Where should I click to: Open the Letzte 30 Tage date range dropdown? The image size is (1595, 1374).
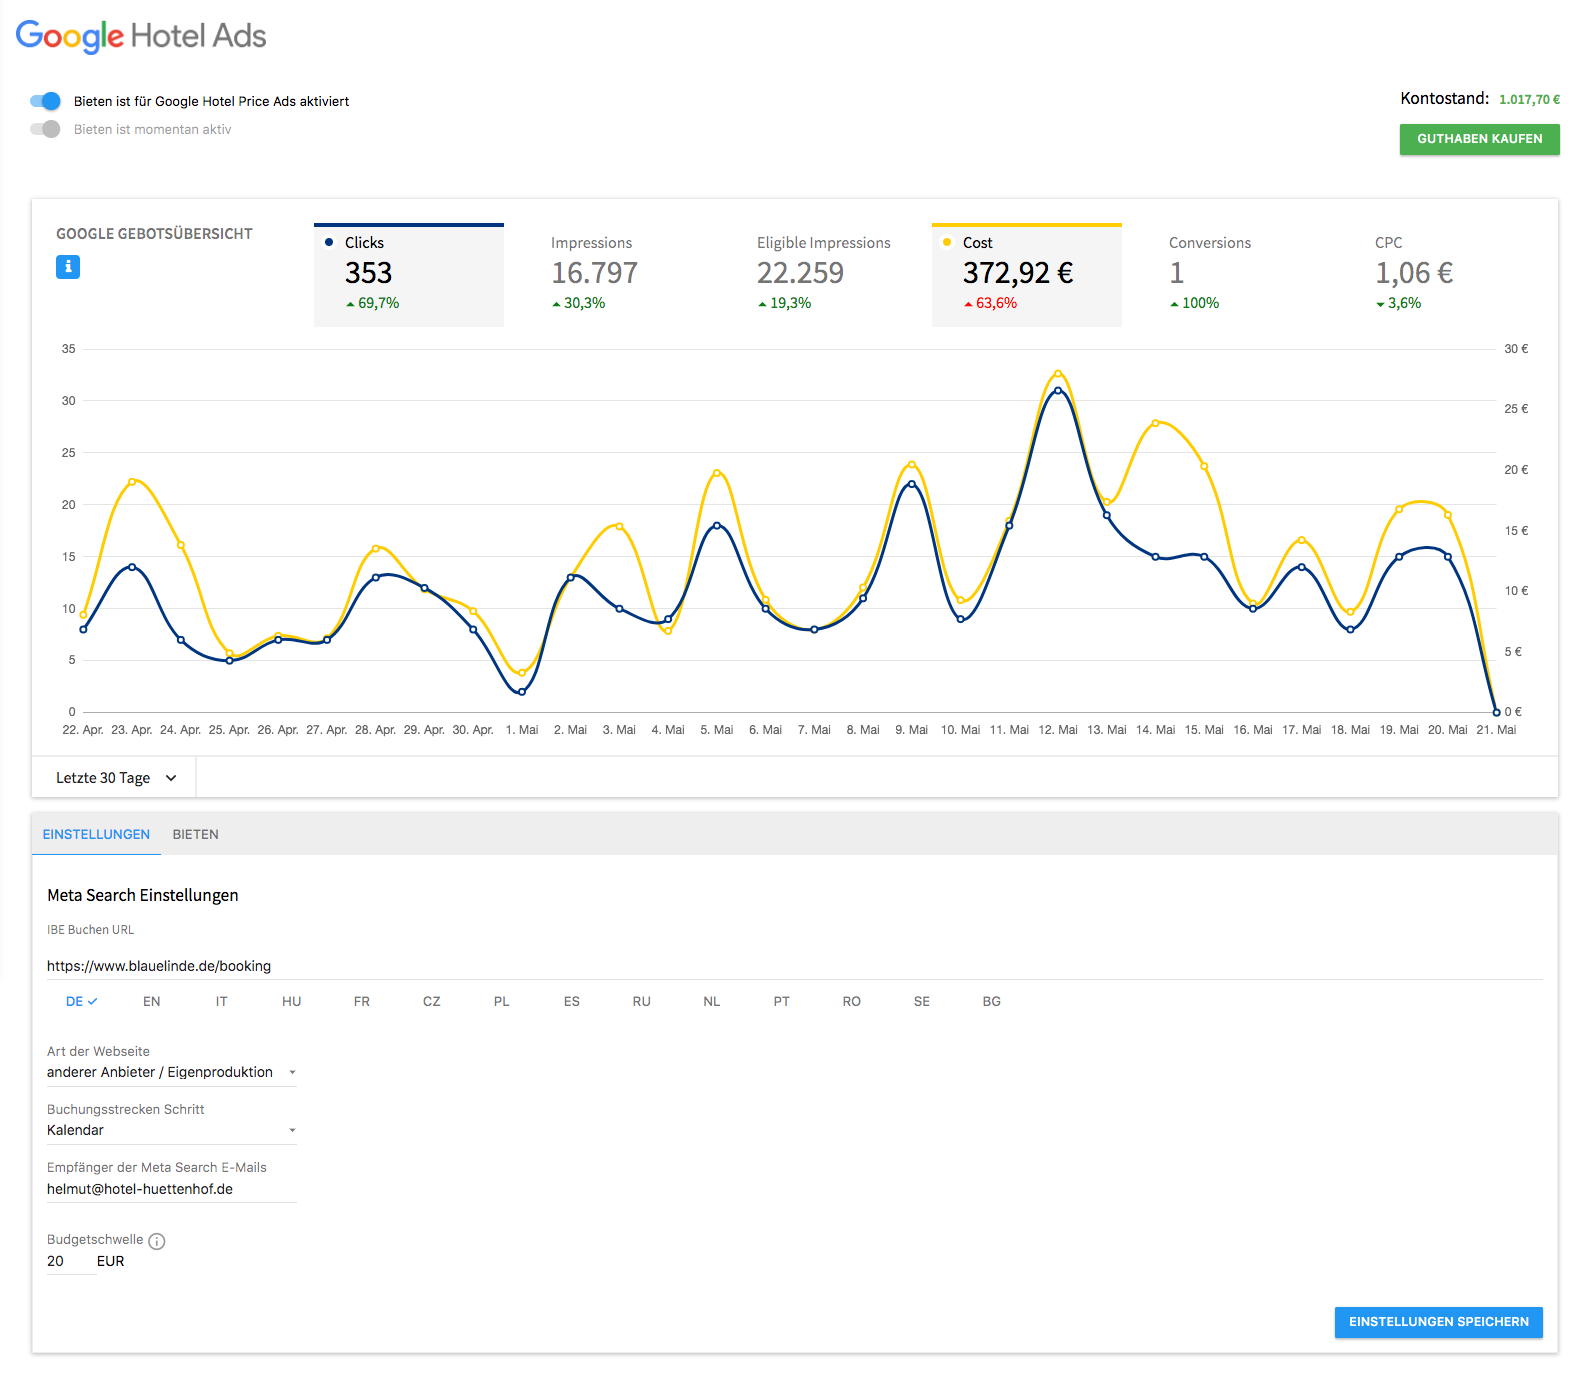(114, 778)
